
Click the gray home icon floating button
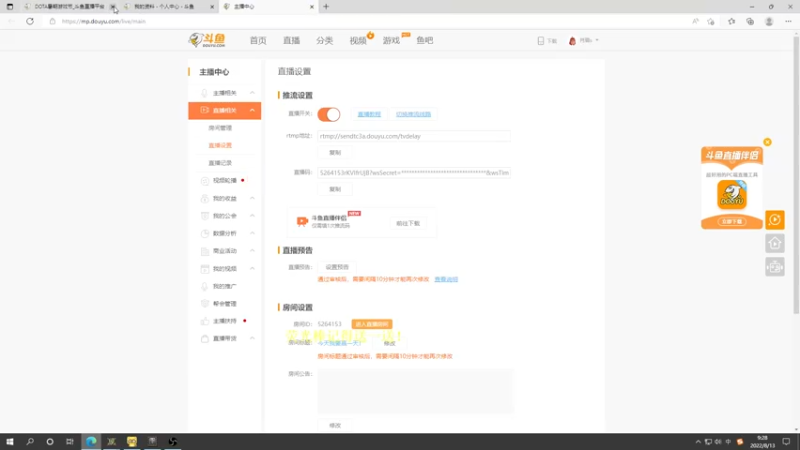(774, 243)
